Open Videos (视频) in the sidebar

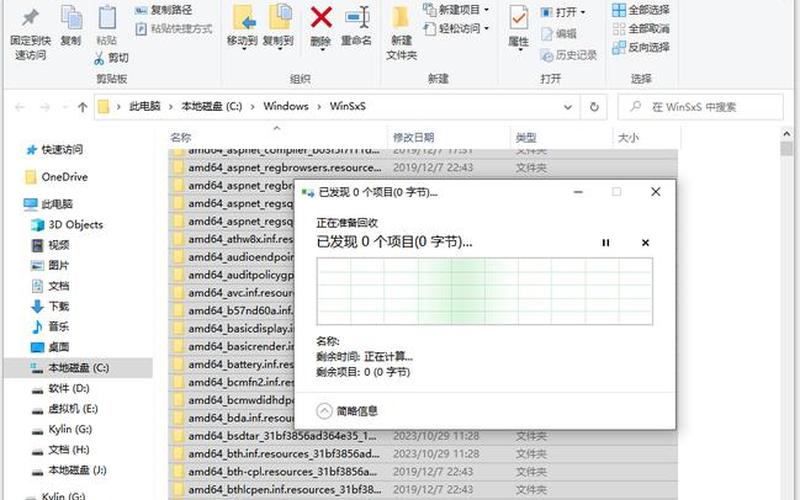coord(50,245)
